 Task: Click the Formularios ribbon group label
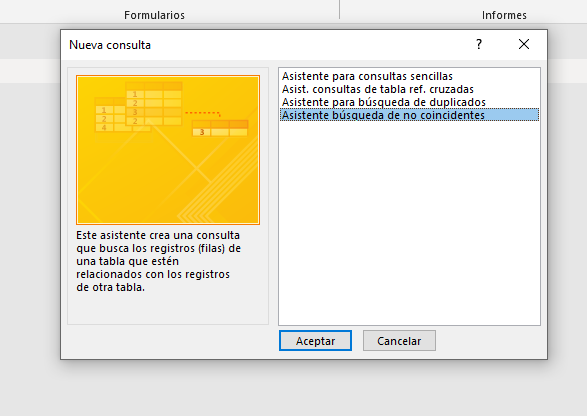(x=154, y=15)
